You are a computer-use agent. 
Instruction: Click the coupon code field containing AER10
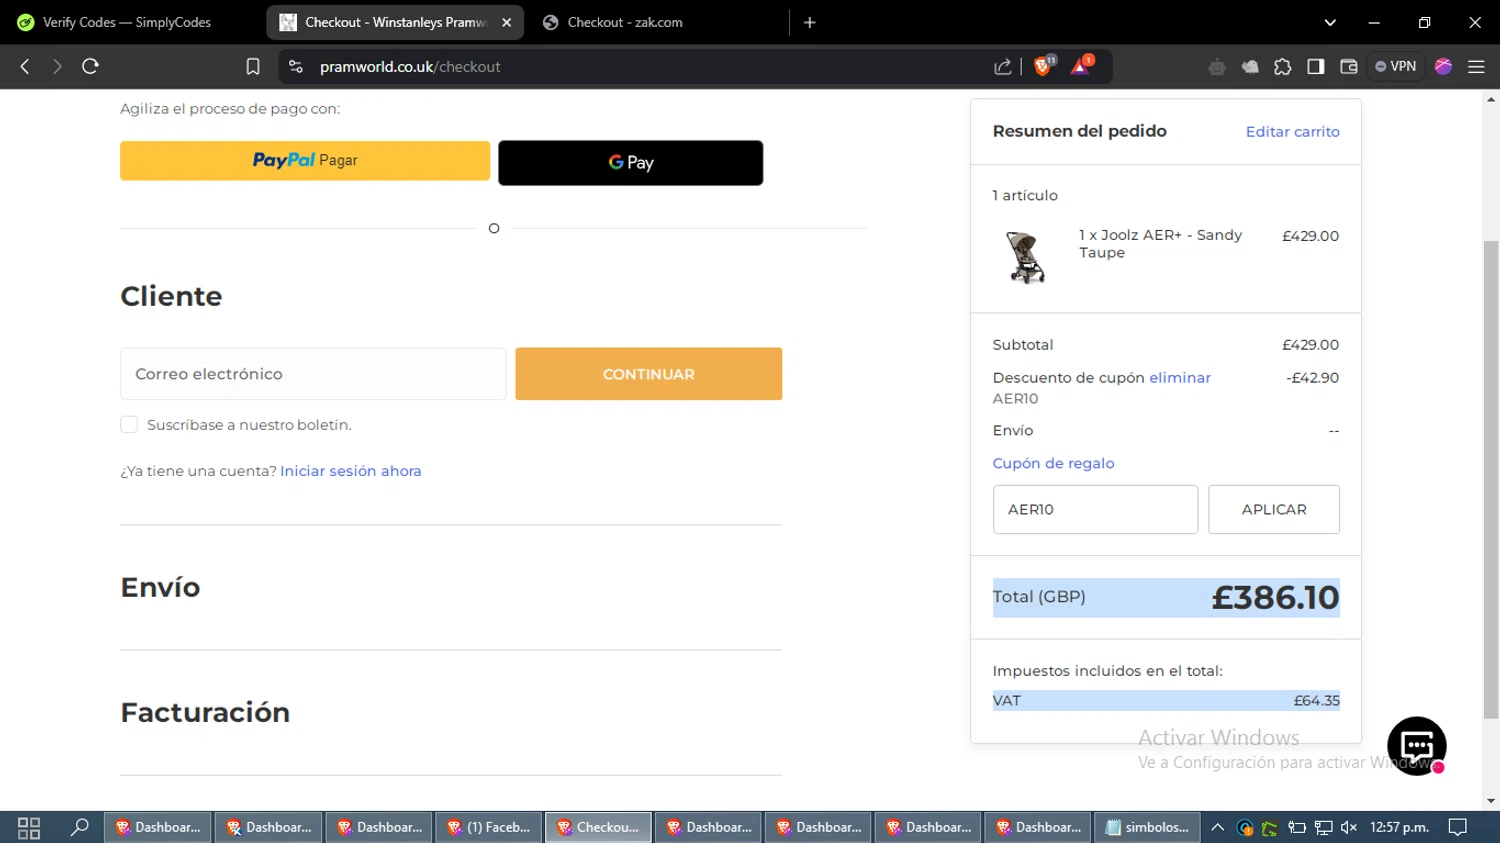point(1095,510)
